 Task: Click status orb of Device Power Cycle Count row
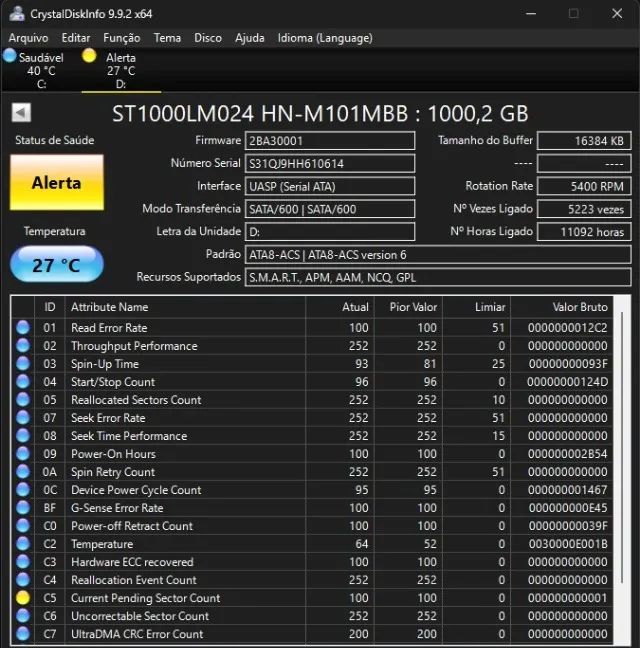click(x=23, y=490)
